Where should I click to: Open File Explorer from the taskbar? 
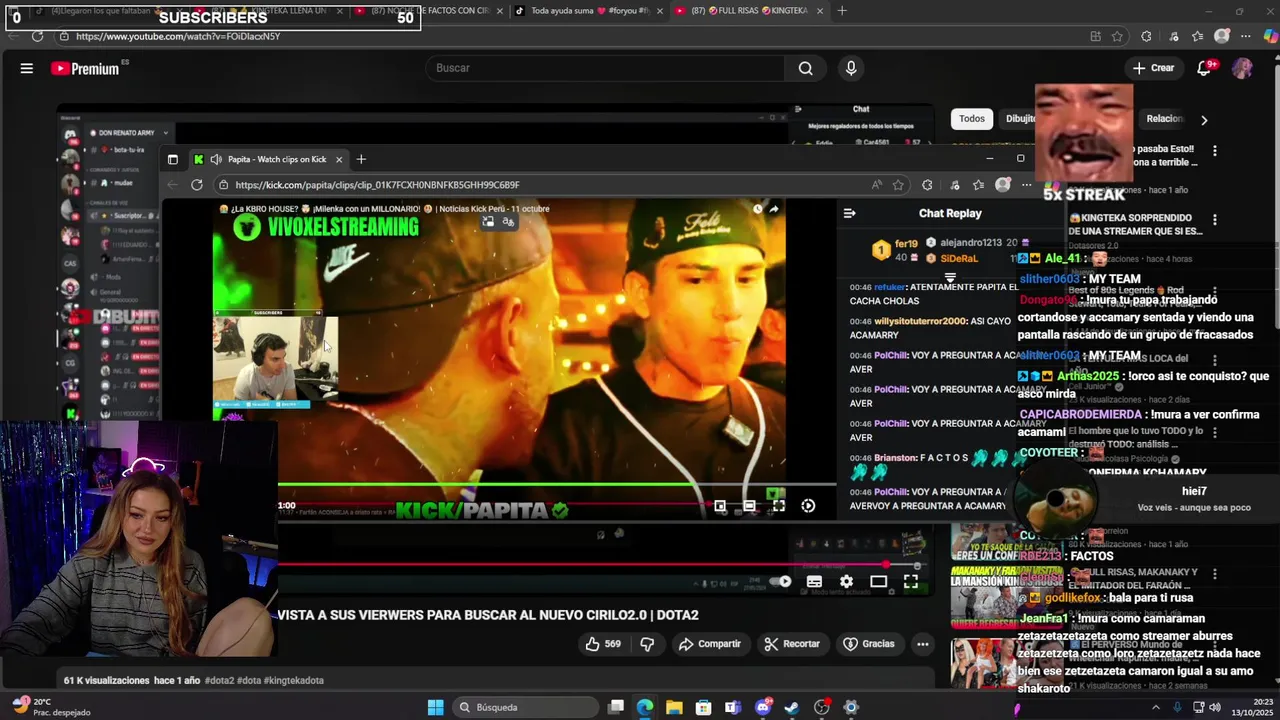(674, 707)
